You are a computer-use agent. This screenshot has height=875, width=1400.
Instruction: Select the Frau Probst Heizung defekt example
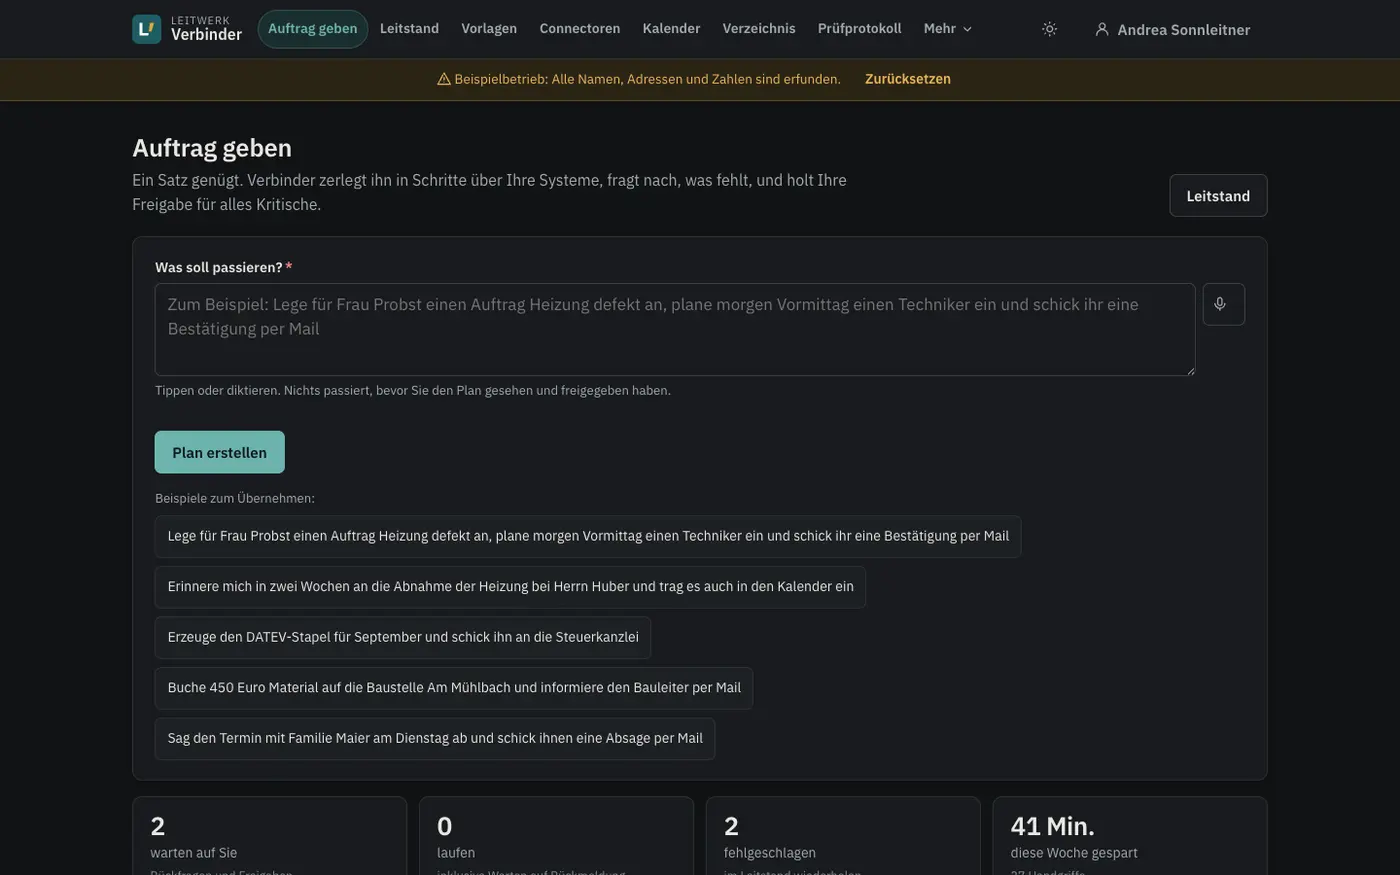(588, 536)
